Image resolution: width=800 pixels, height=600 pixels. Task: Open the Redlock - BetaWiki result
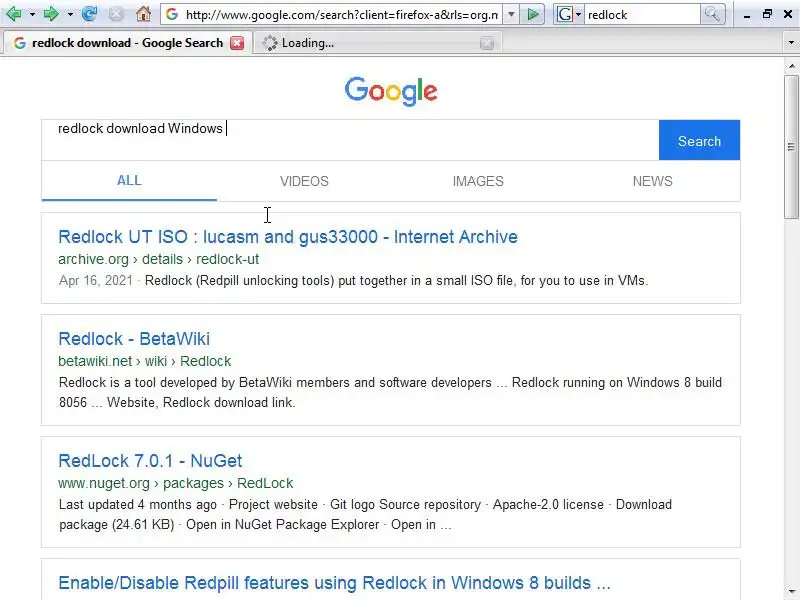(x=134, y=339)
